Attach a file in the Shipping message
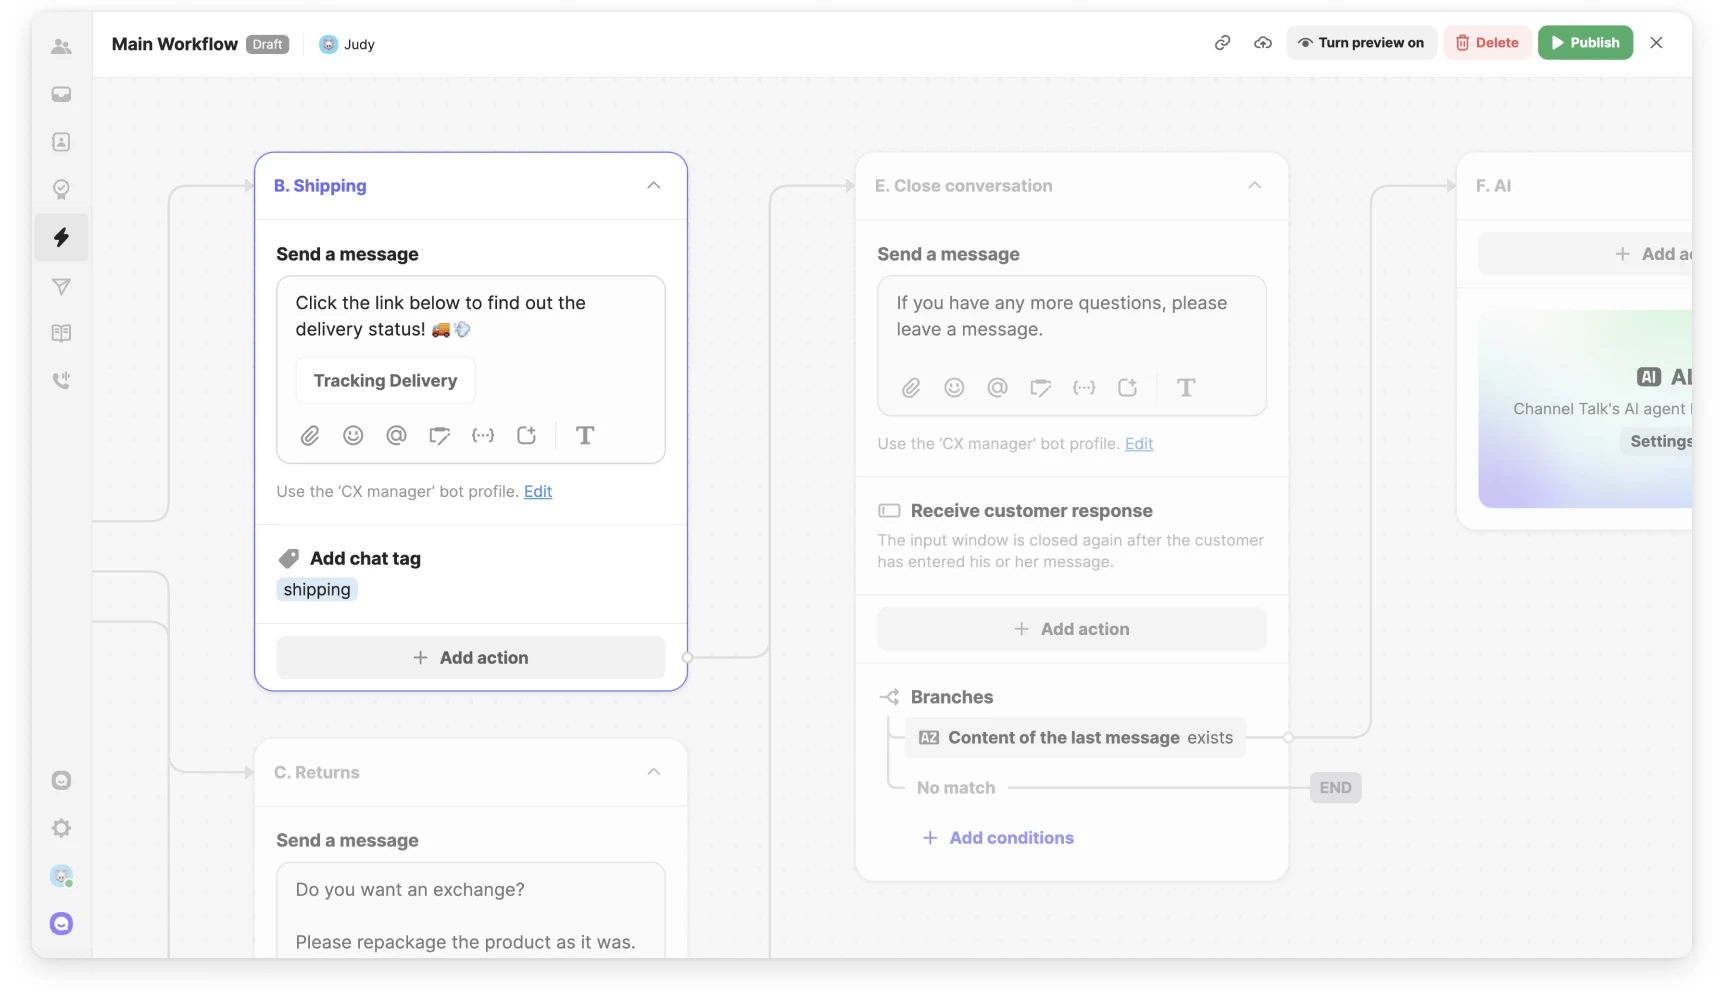Viewport: 1724px width, 990px height. [x=310, y=435]
